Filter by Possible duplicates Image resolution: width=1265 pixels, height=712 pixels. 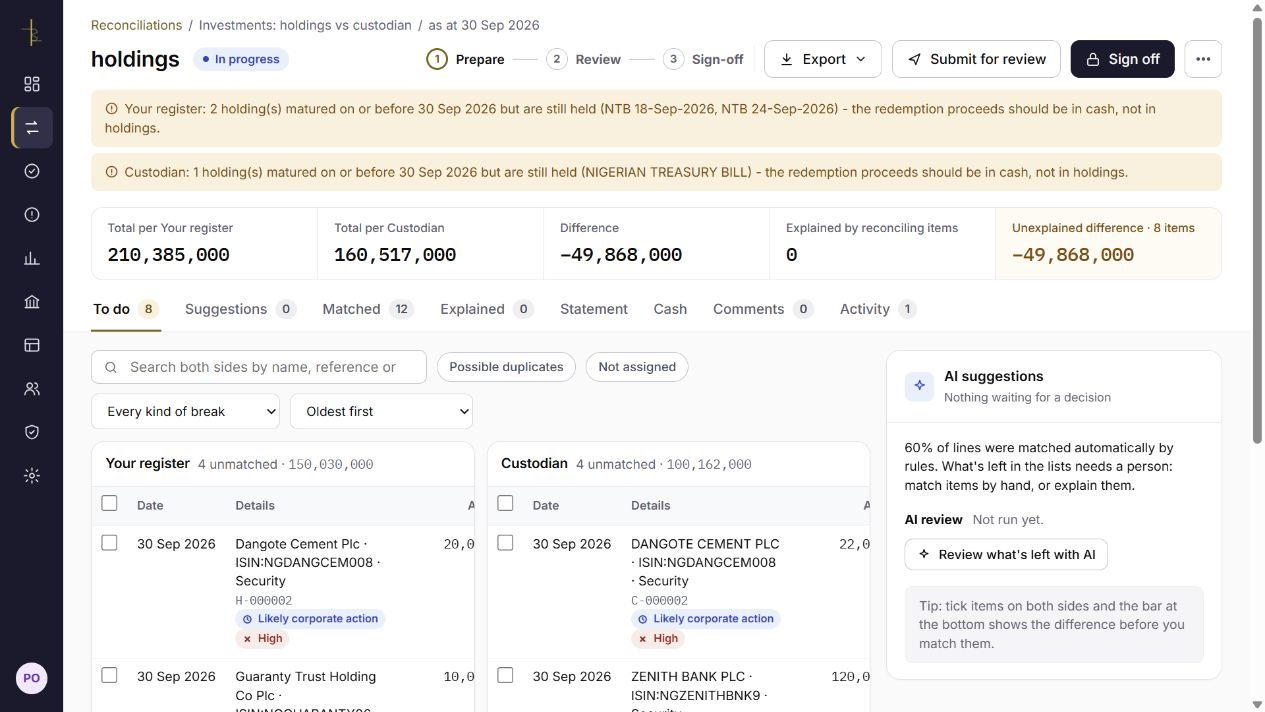[506, 367]
